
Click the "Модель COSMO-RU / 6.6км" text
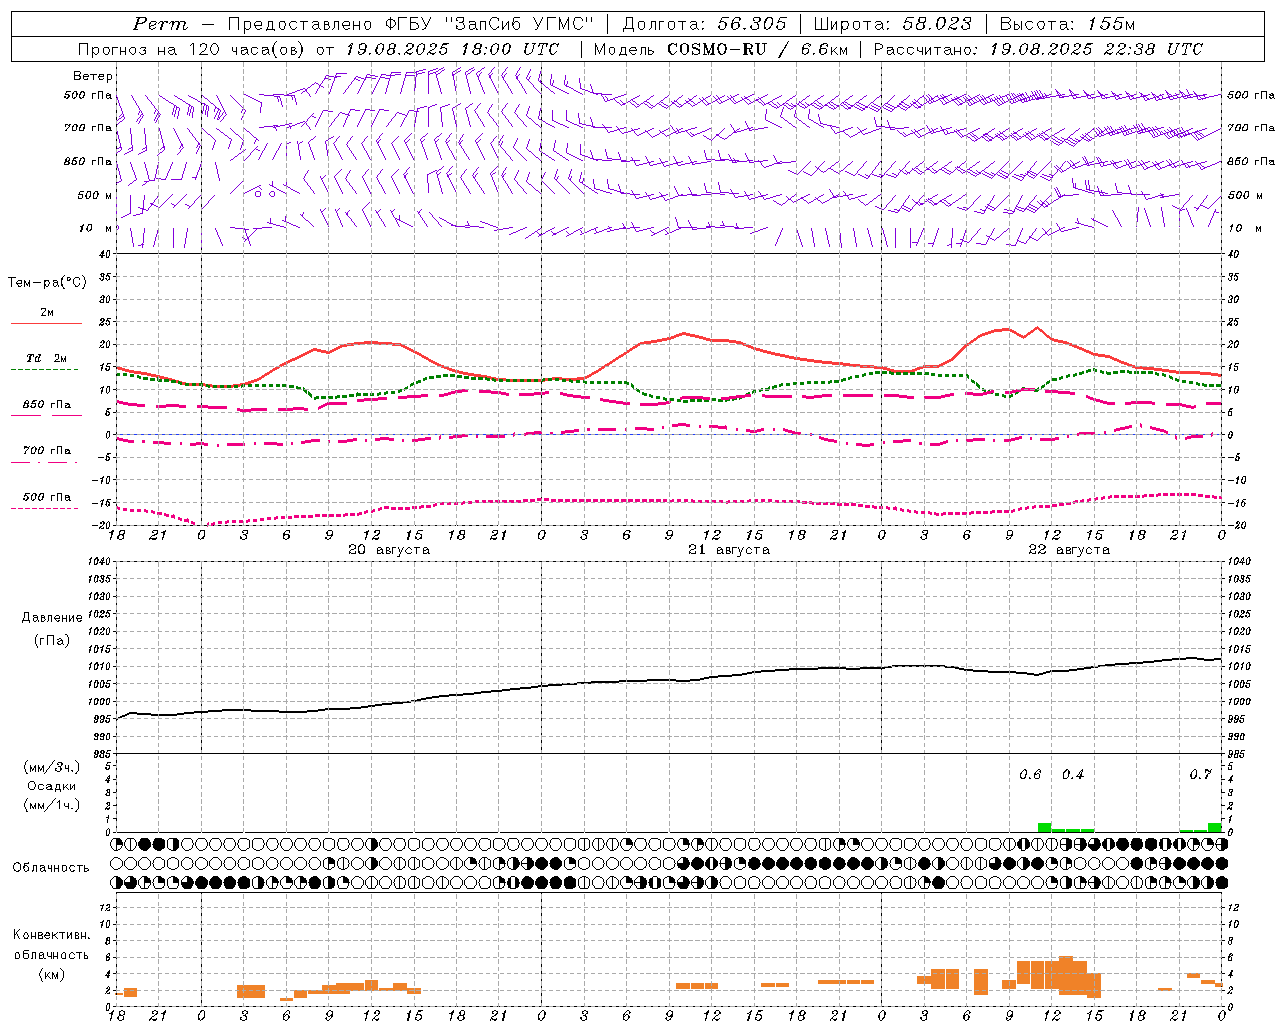point(721,49)
